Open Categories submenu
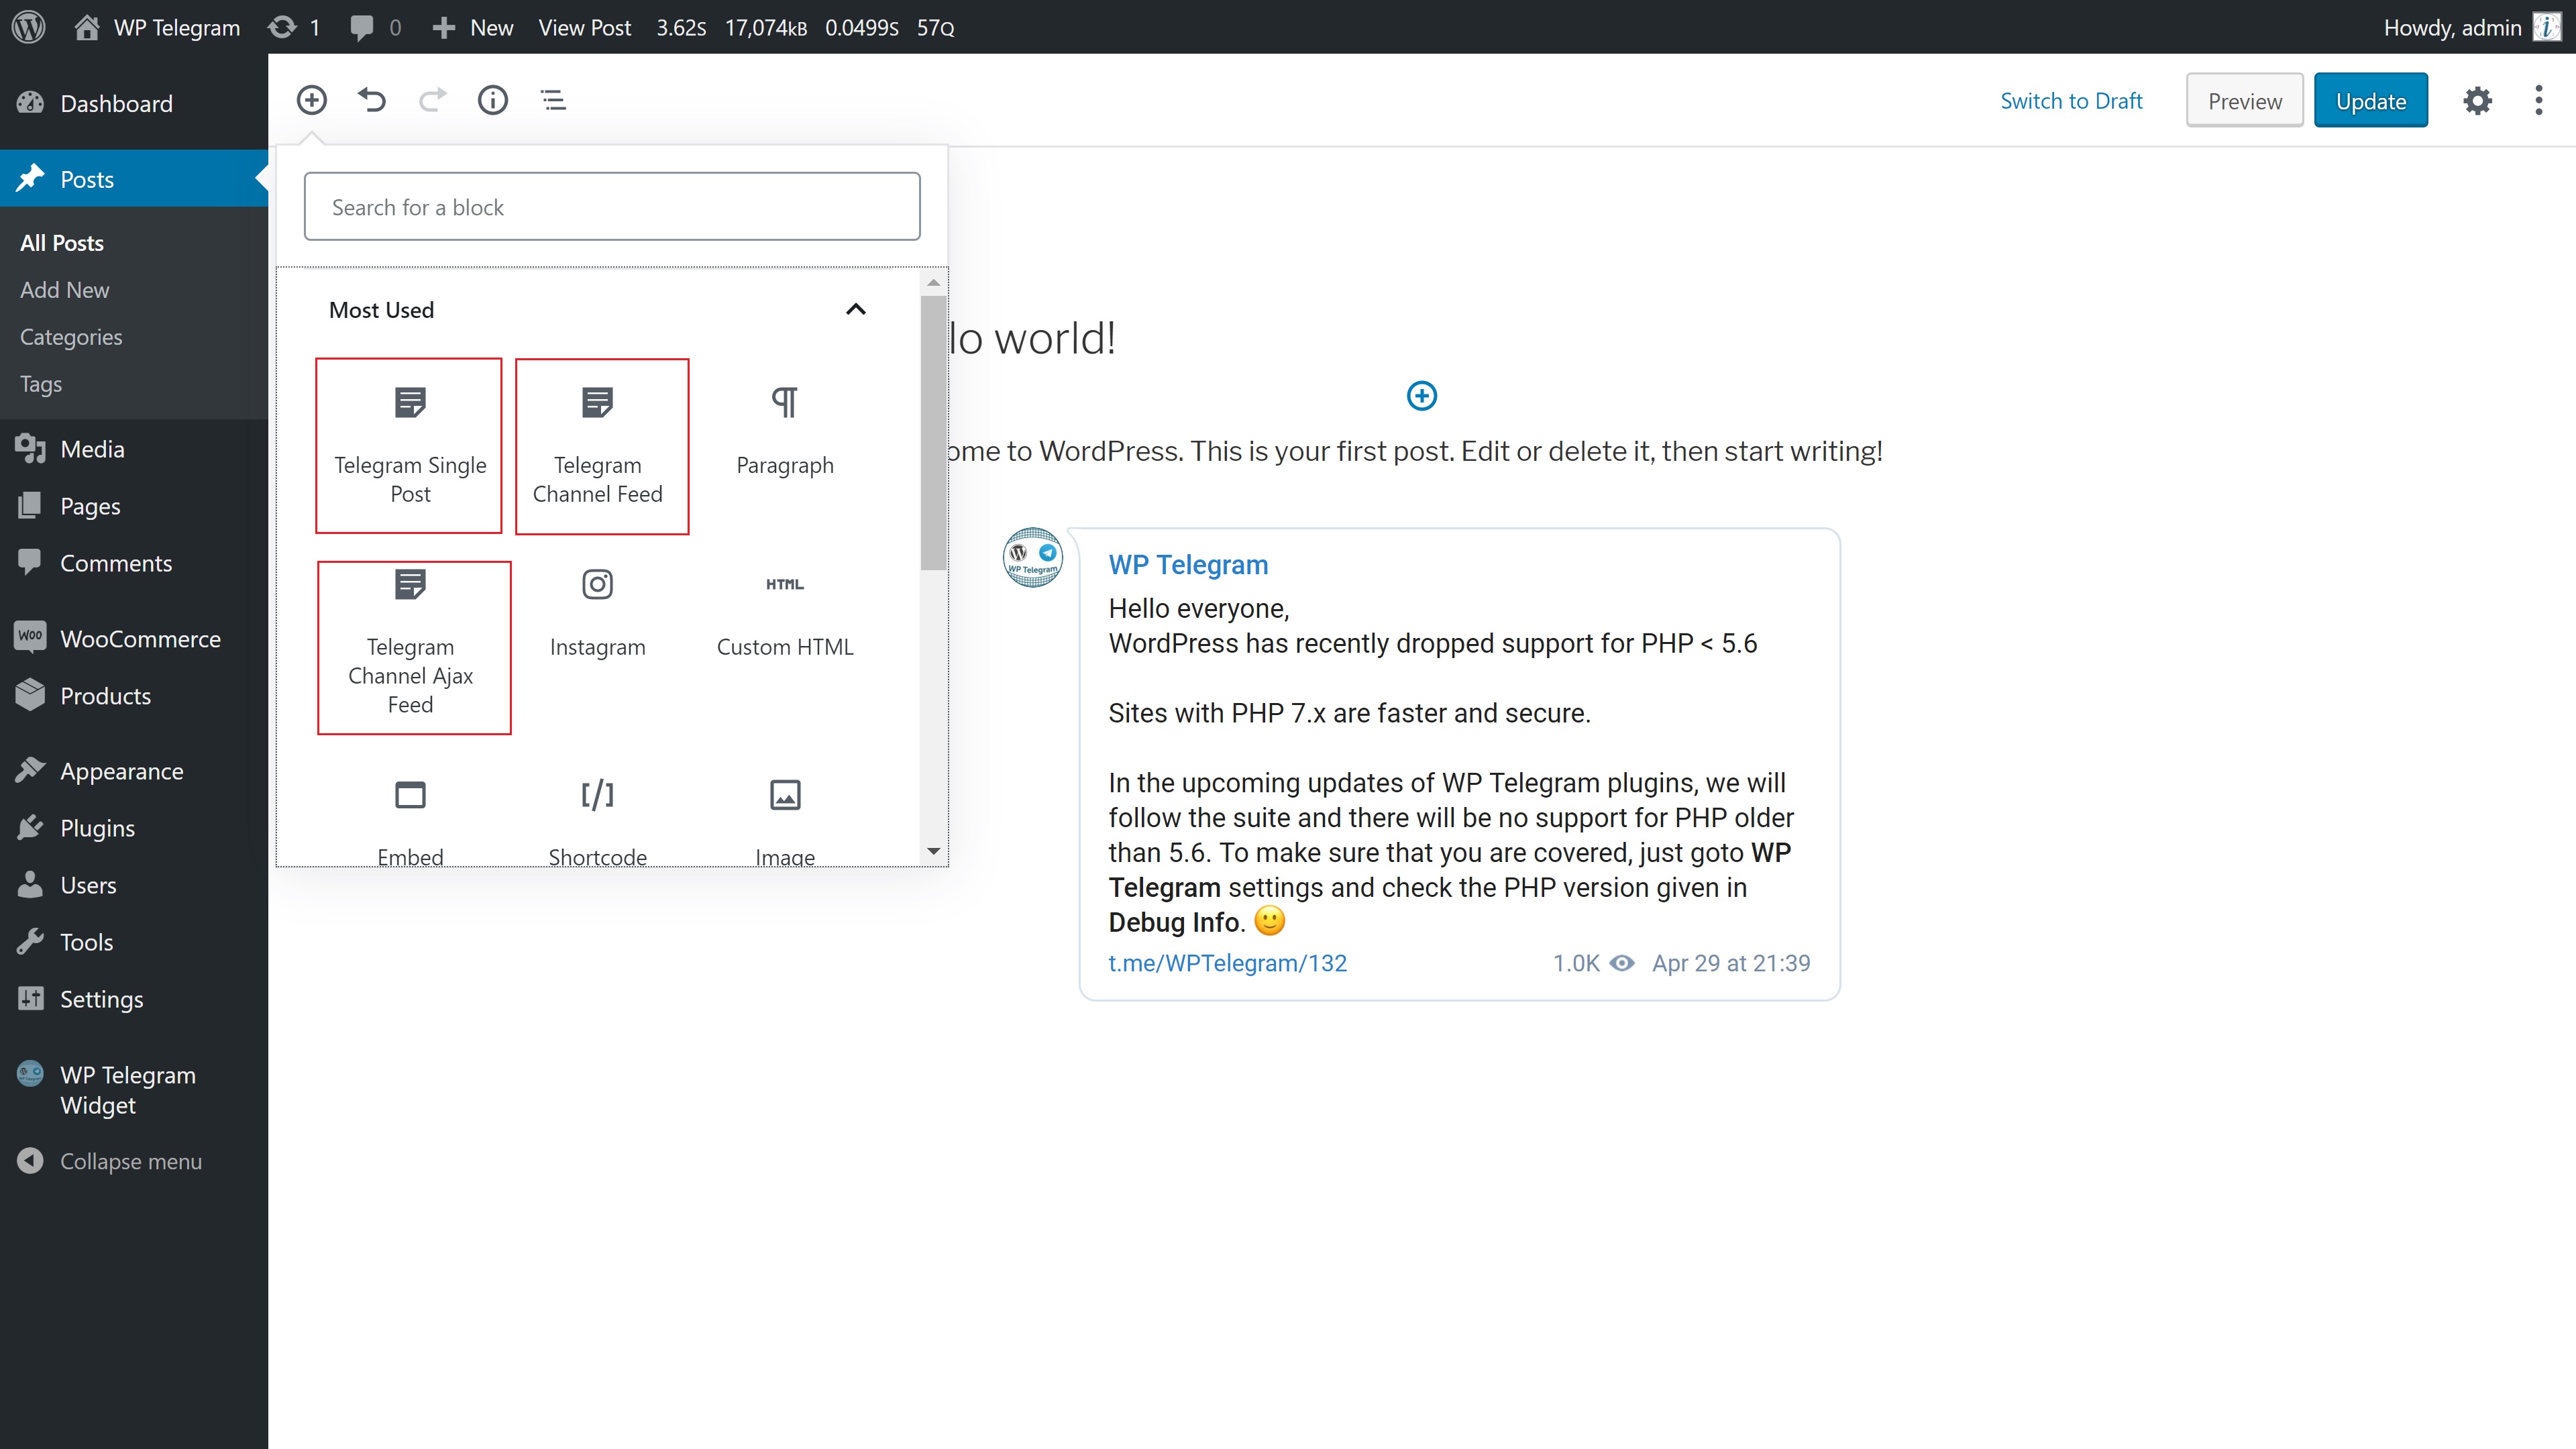The image size is (2576, 1449). tap(71, 337)
